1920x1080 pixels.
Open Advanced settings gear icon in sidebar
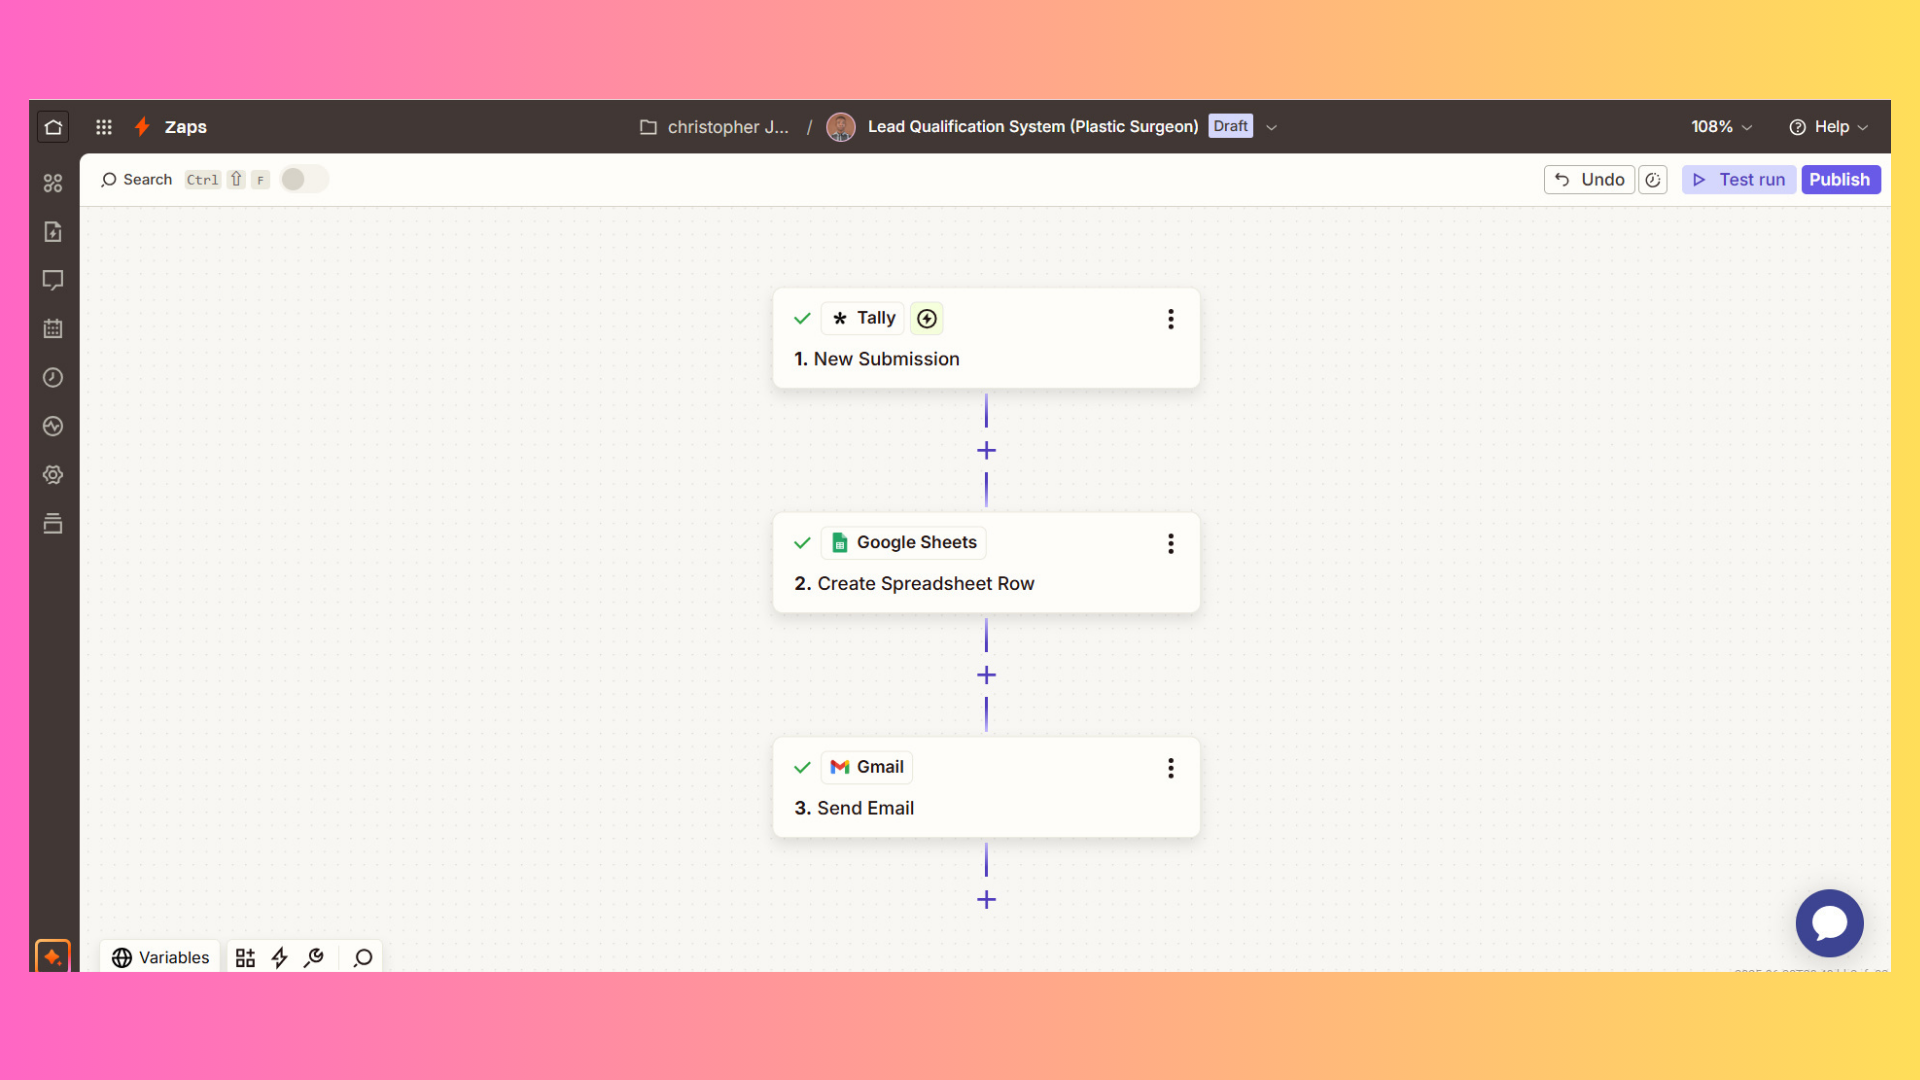(x=53, y=475)
